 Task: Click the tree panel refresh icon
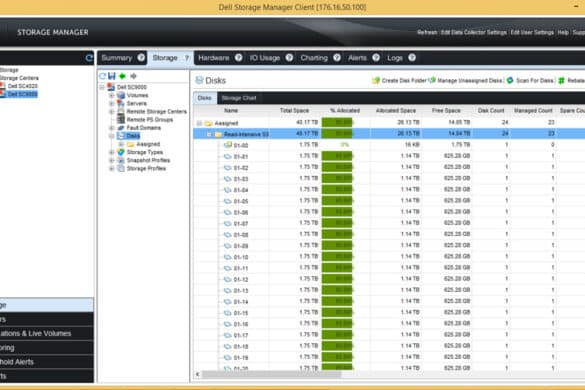pyautogui.click(x=102, y=76)
